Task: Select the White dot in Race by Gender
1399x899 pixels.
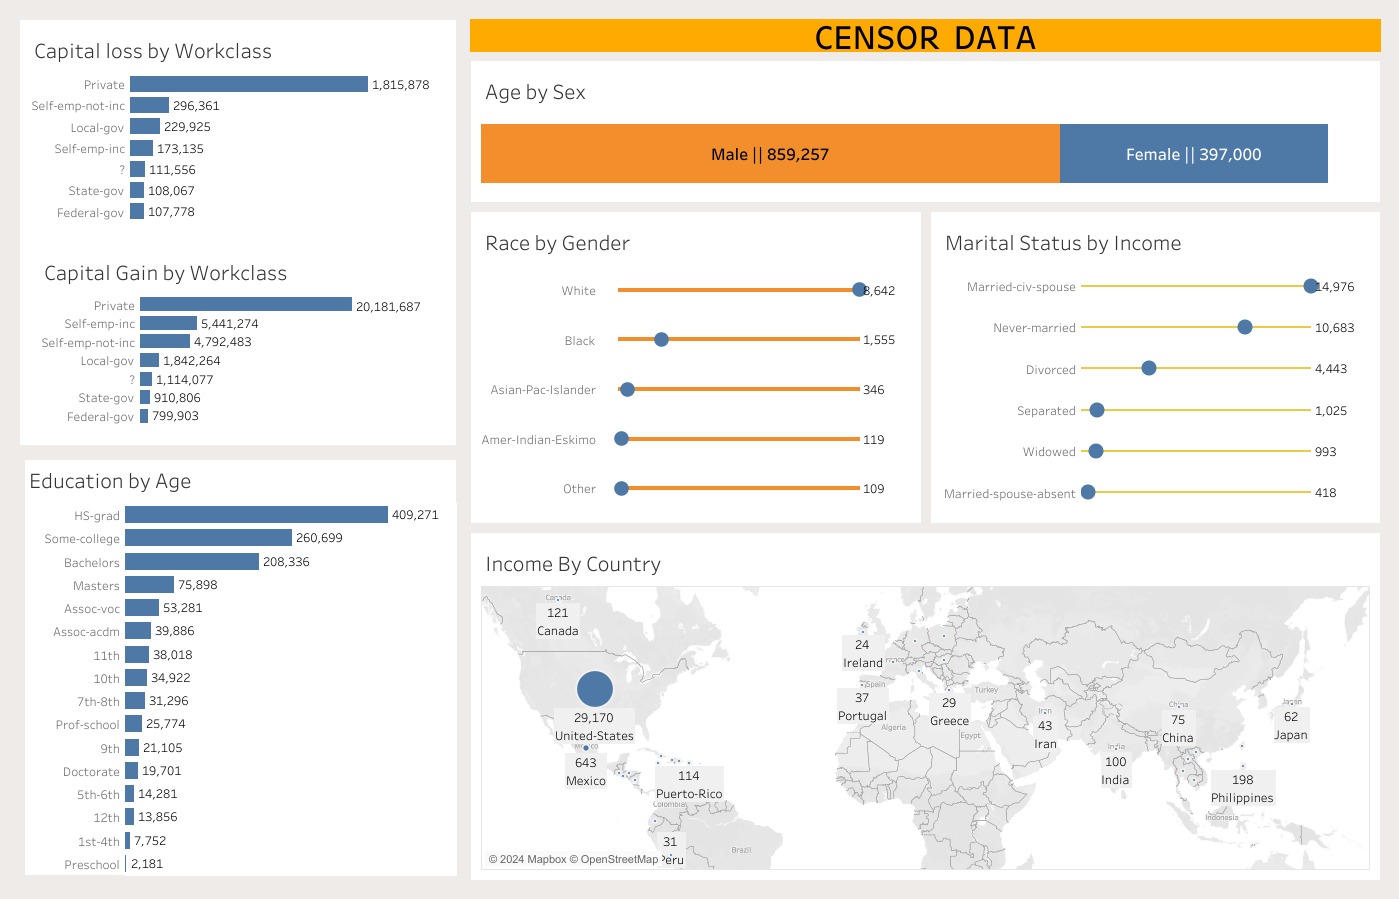Action: (859, 290)
